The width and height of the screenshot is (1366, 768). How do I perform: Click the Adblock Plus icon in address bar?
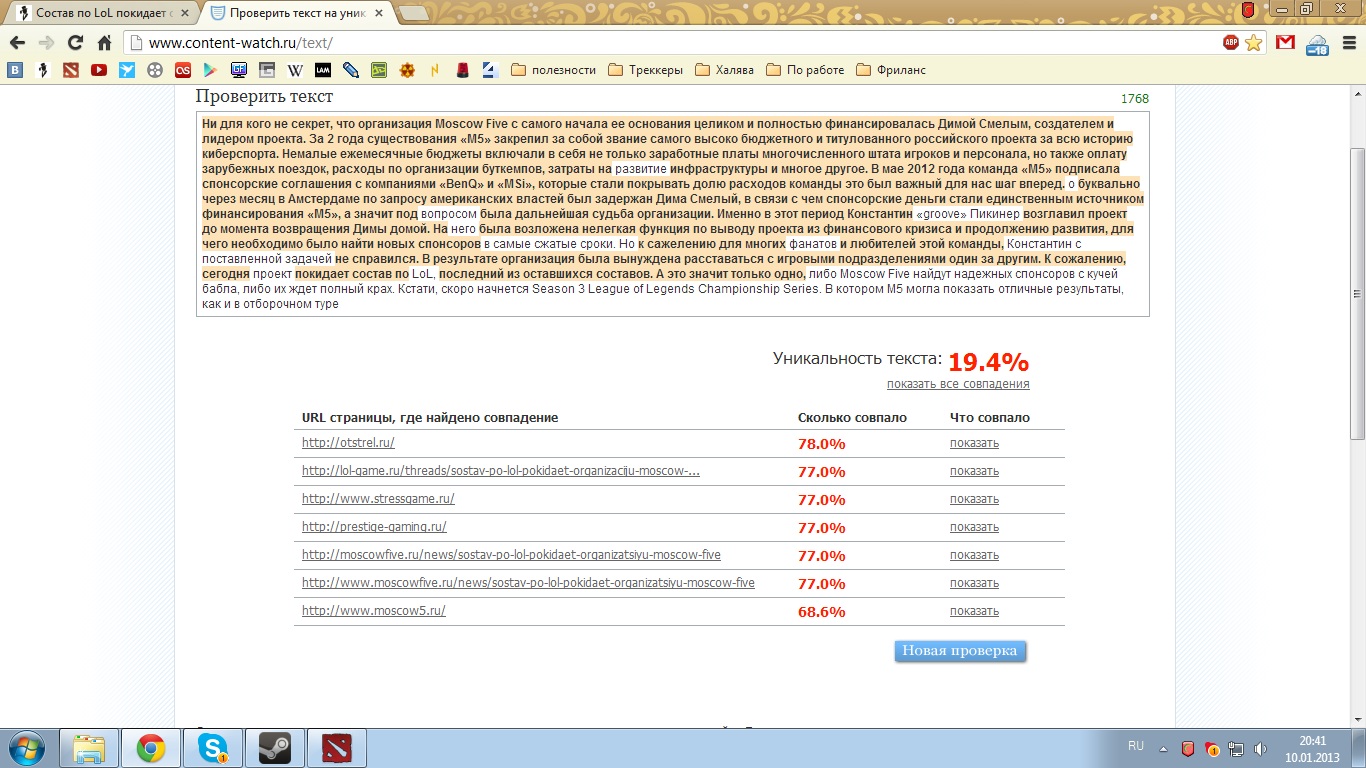coord(1230,43)
